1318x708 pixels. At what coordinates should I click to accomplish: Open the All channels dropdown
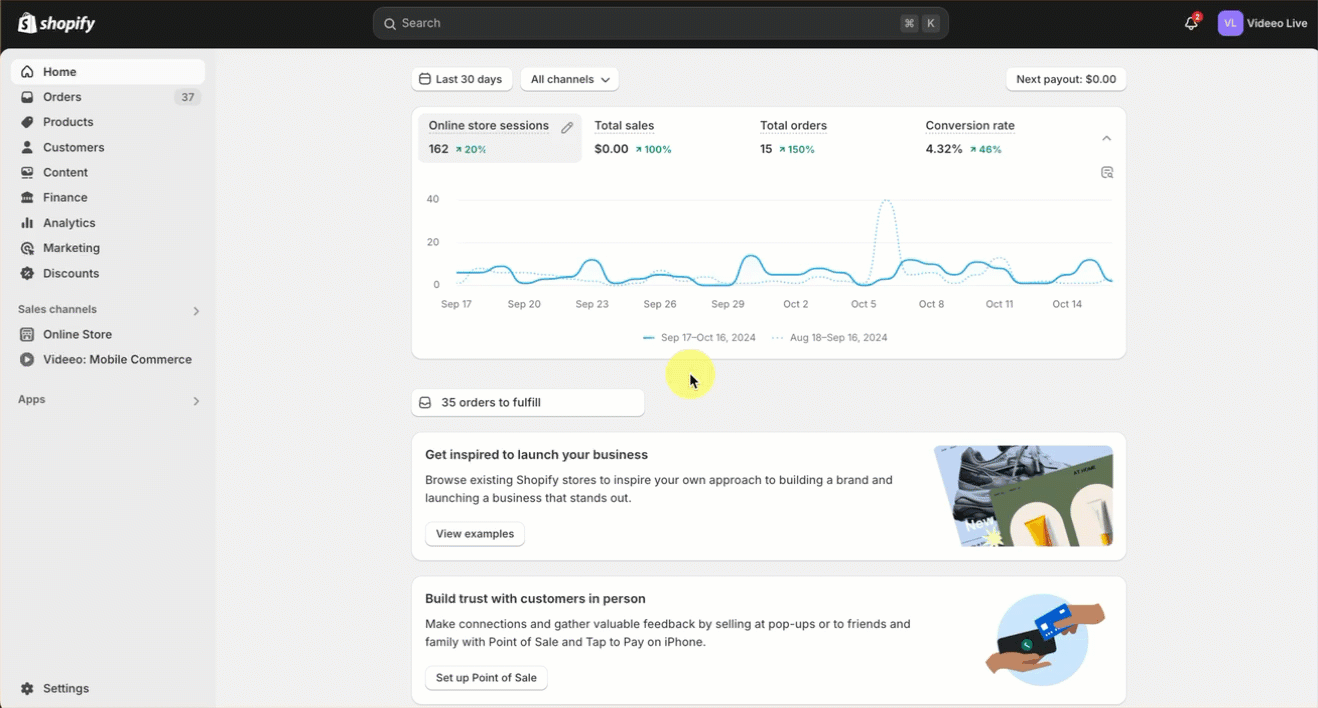pos(569,79)
